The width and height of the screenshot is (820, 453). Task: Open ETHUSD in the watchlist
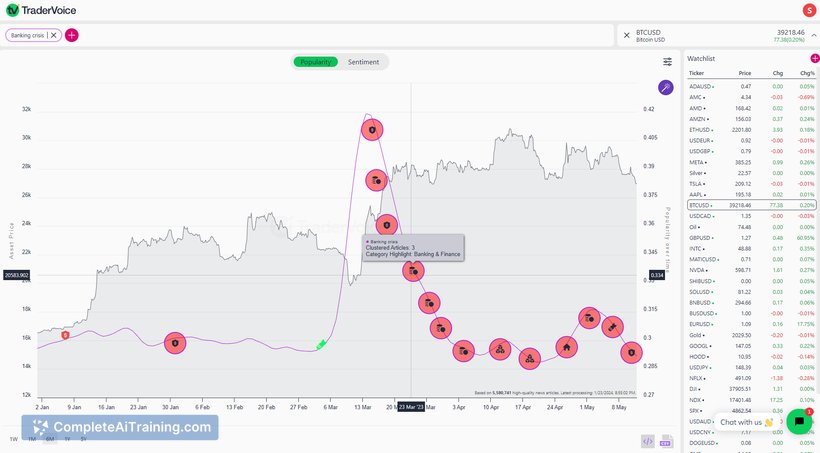click(751, 130)
